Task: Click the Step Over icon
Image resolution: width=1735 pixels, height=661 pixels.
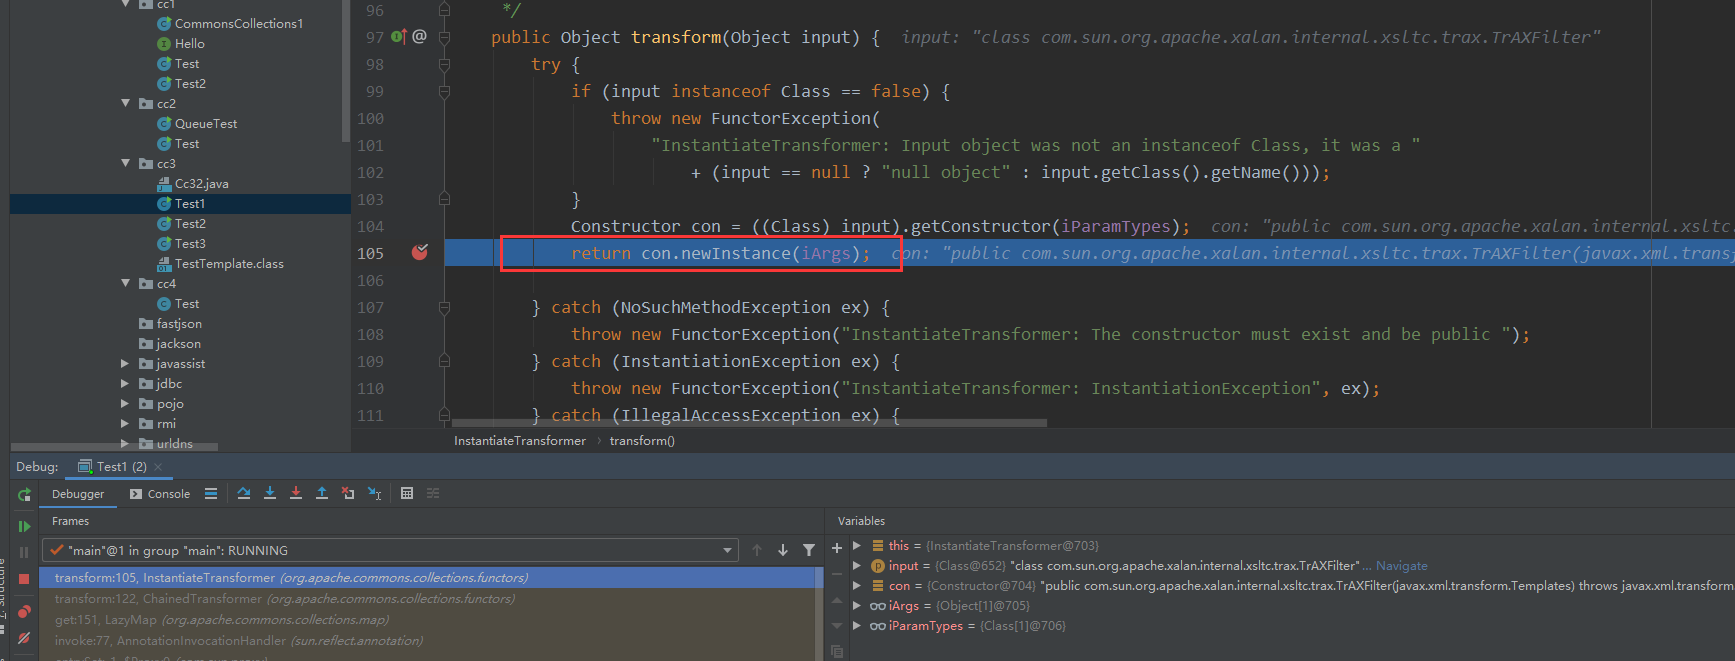Action: pos(244,493)
